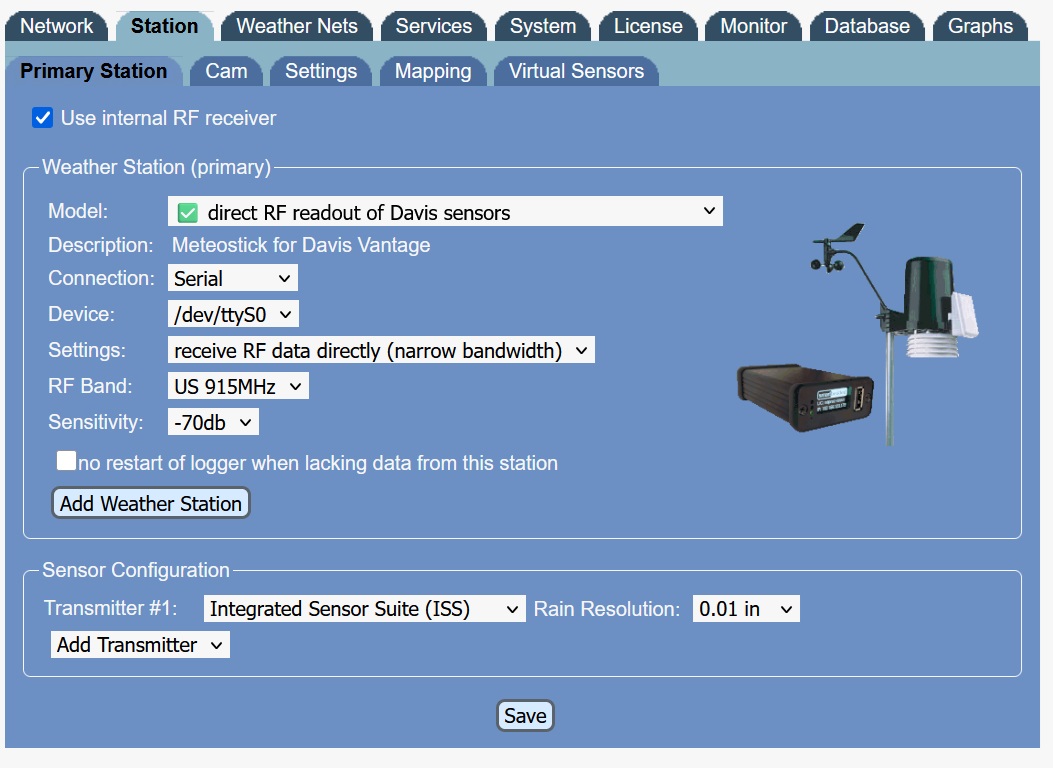Click the green checkmark icon in Model field
This screenshot has width=1053, height=768.
pyautogui.click(x=187, y=212)
